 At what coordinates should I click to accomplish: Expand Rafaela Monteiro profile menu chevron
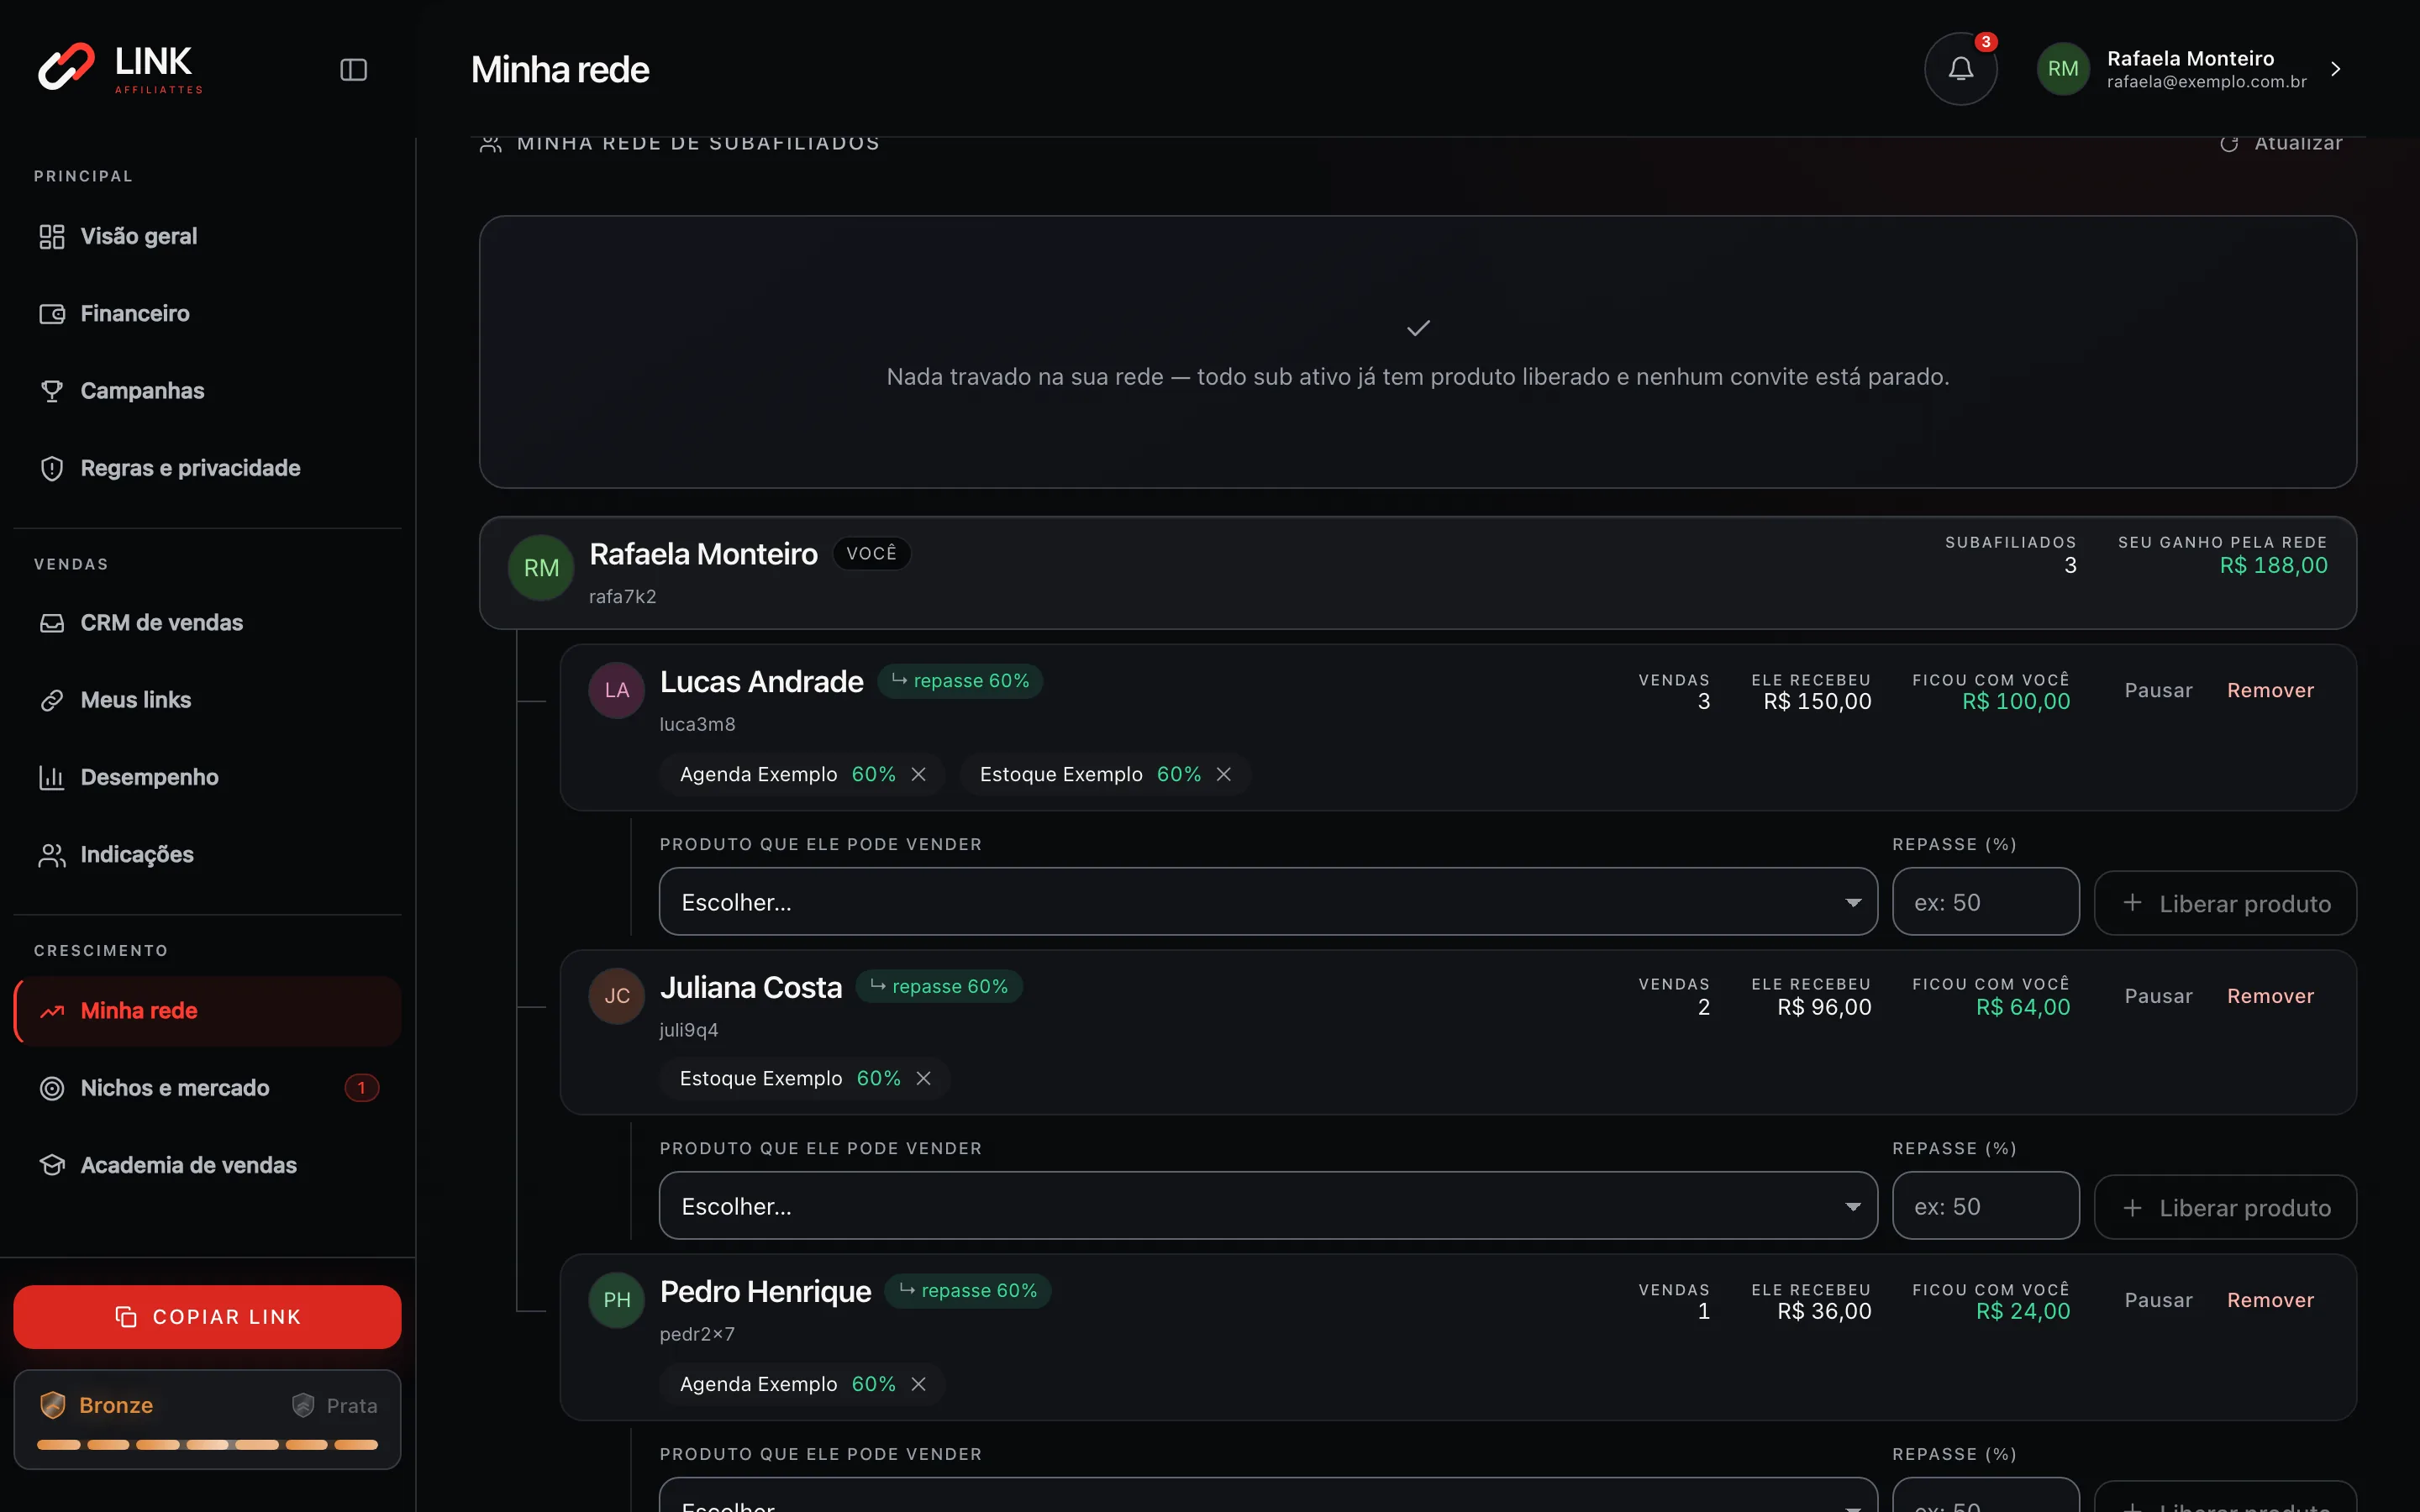2335,69
